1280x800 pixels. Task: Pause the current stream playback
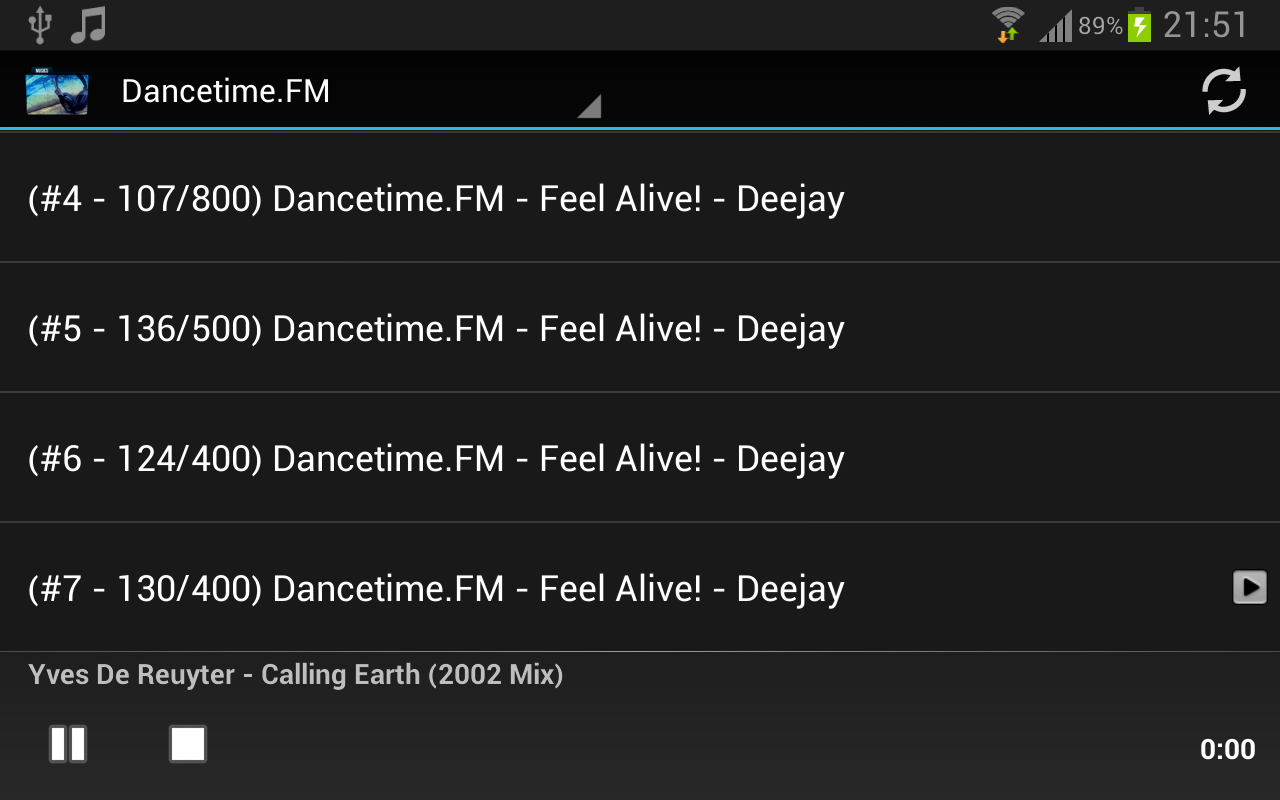click(x=68, y=744)
